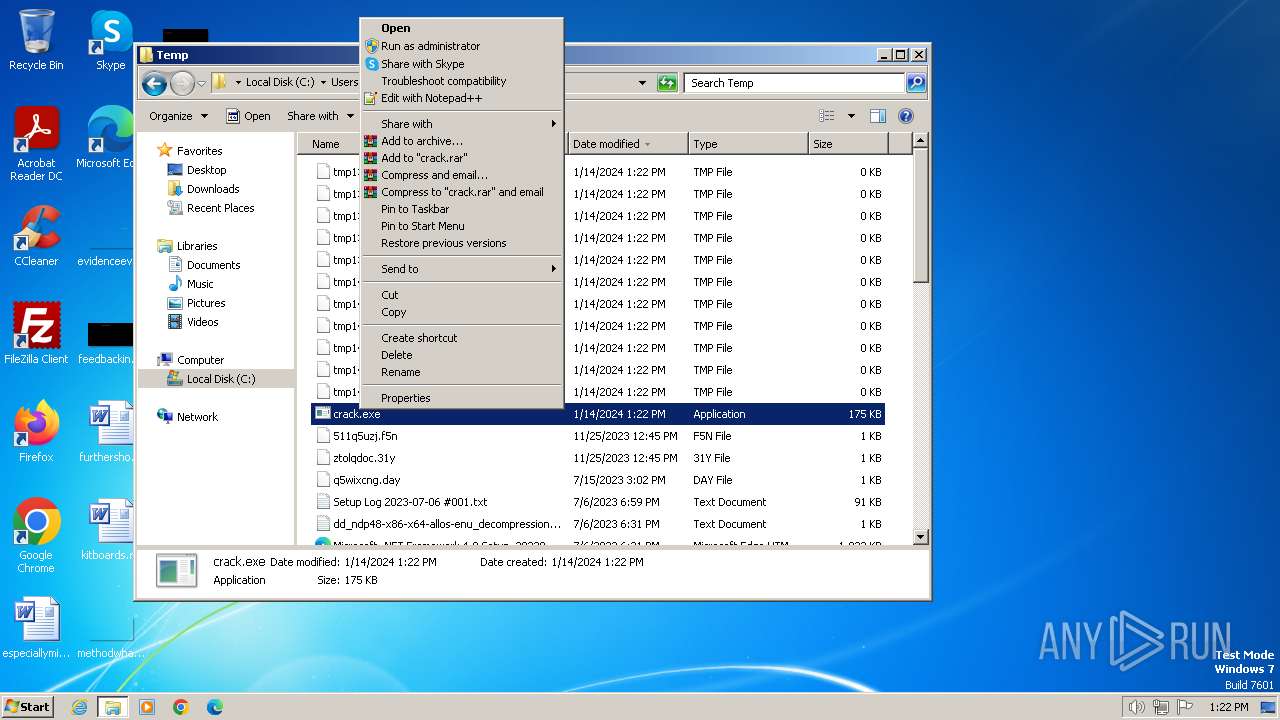Open Acrobat Reader DC desktop icon

(36, 145)
